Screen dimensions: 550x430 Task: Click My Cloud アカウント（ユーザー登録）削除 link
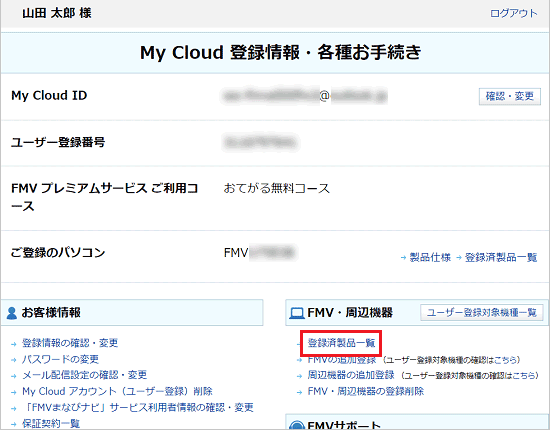(x=117, y=391)
